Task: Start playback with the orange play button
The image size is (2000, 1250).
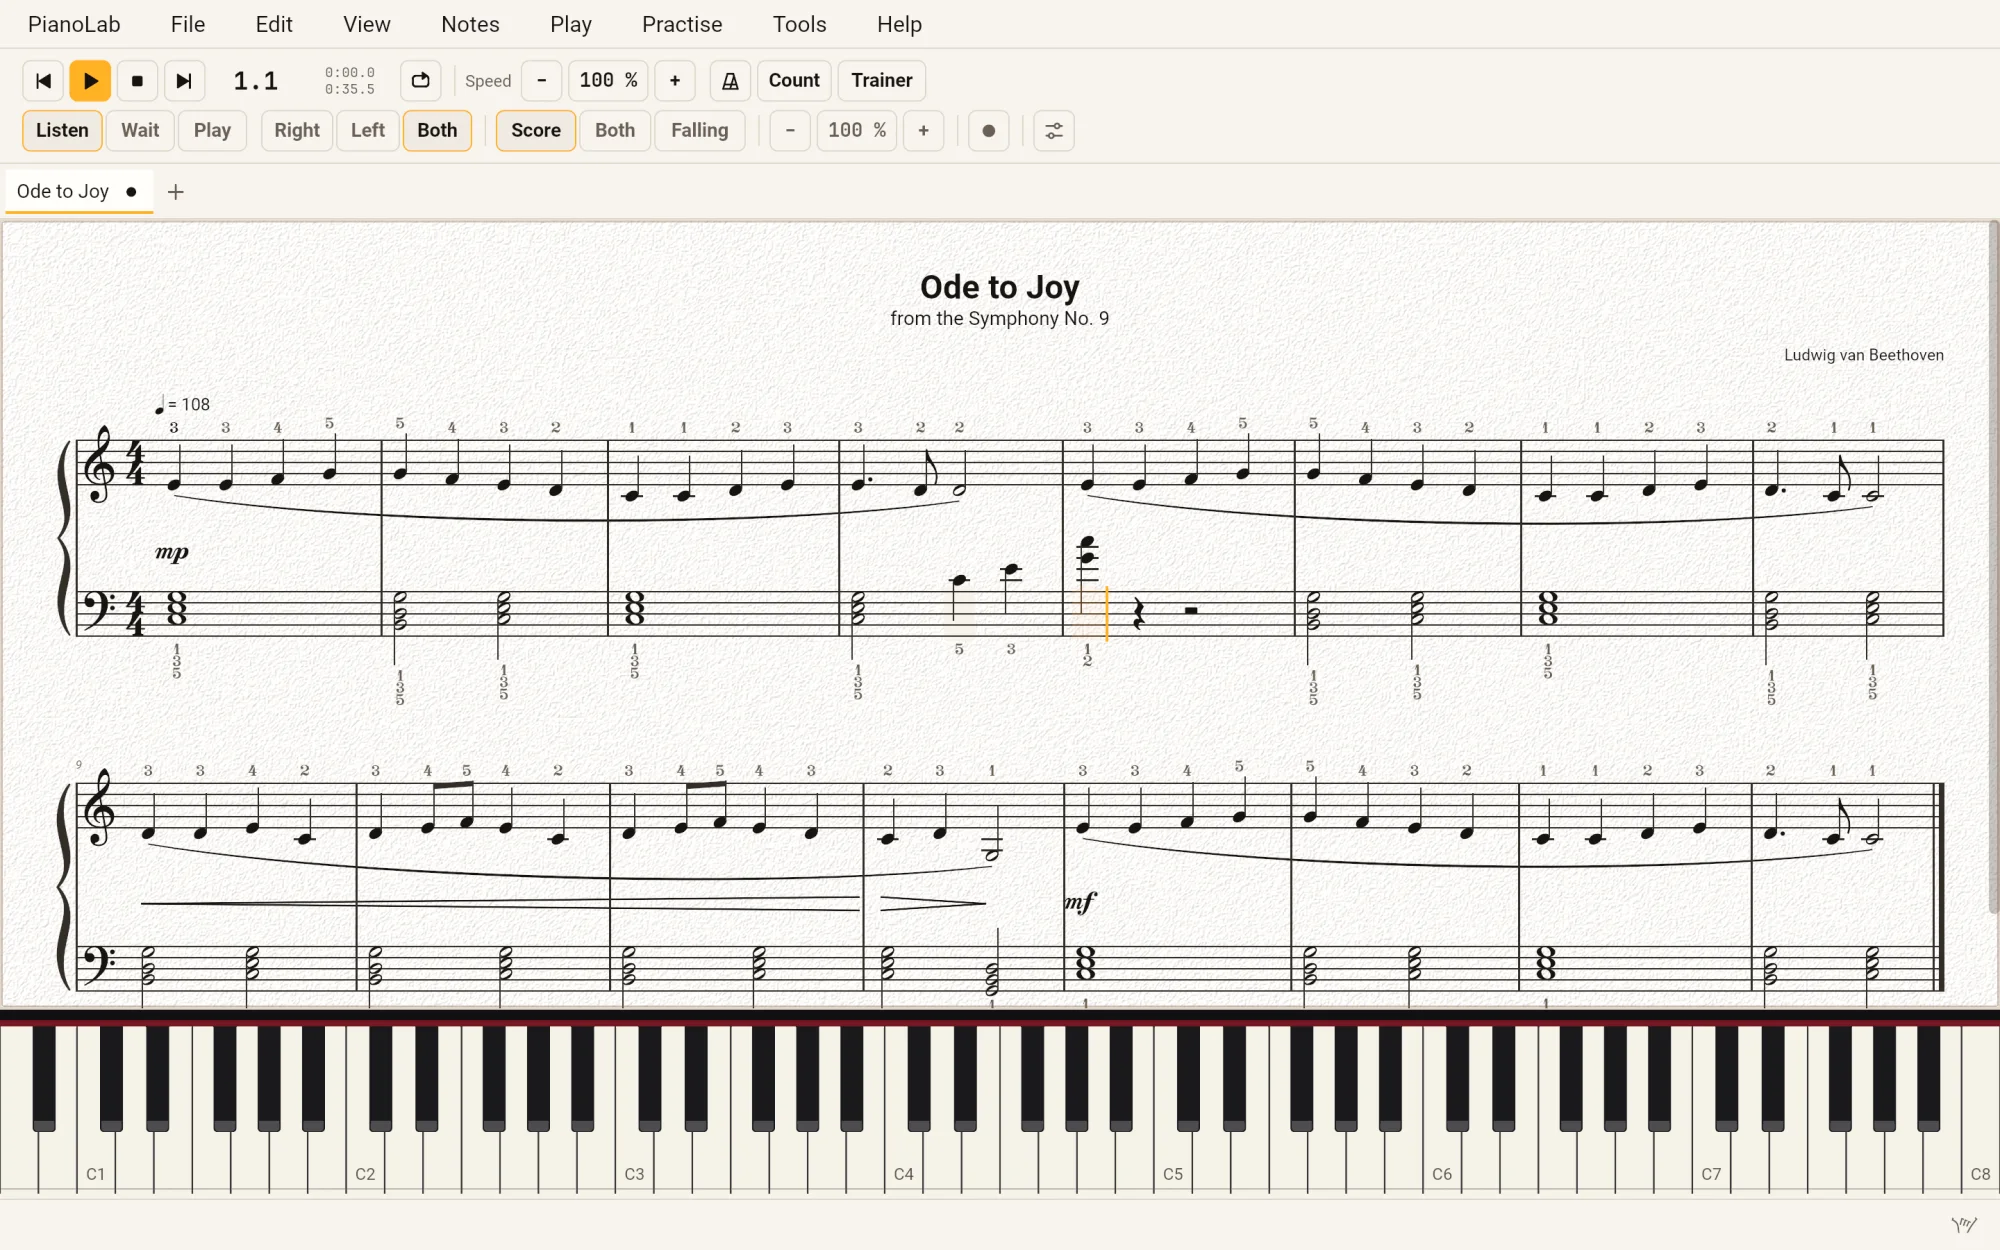Action: coord(90,81)
